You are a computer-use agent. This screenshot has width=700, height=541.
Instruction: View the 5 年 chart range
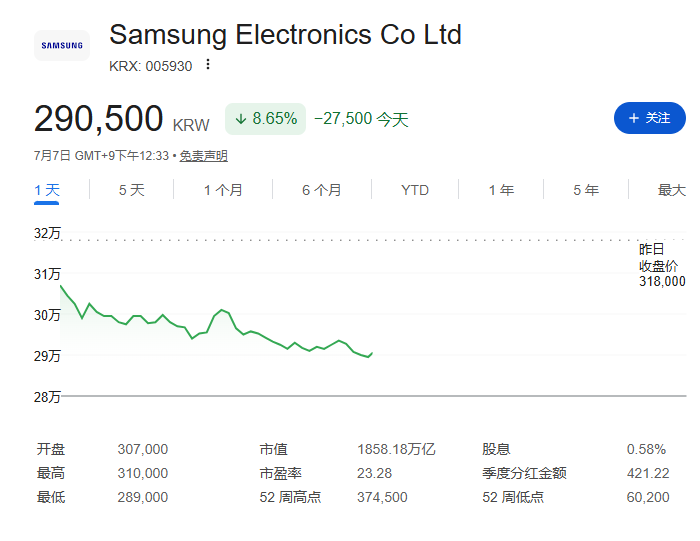click(x=586, y=190)
